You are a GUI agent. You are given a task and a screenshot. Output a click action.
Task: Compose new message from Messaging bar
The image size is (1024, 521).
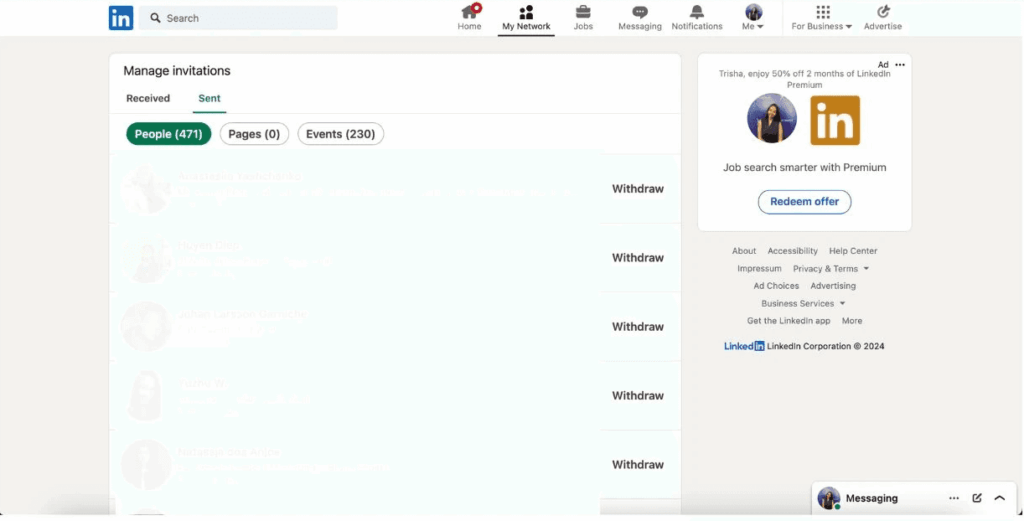click(977, 498)
